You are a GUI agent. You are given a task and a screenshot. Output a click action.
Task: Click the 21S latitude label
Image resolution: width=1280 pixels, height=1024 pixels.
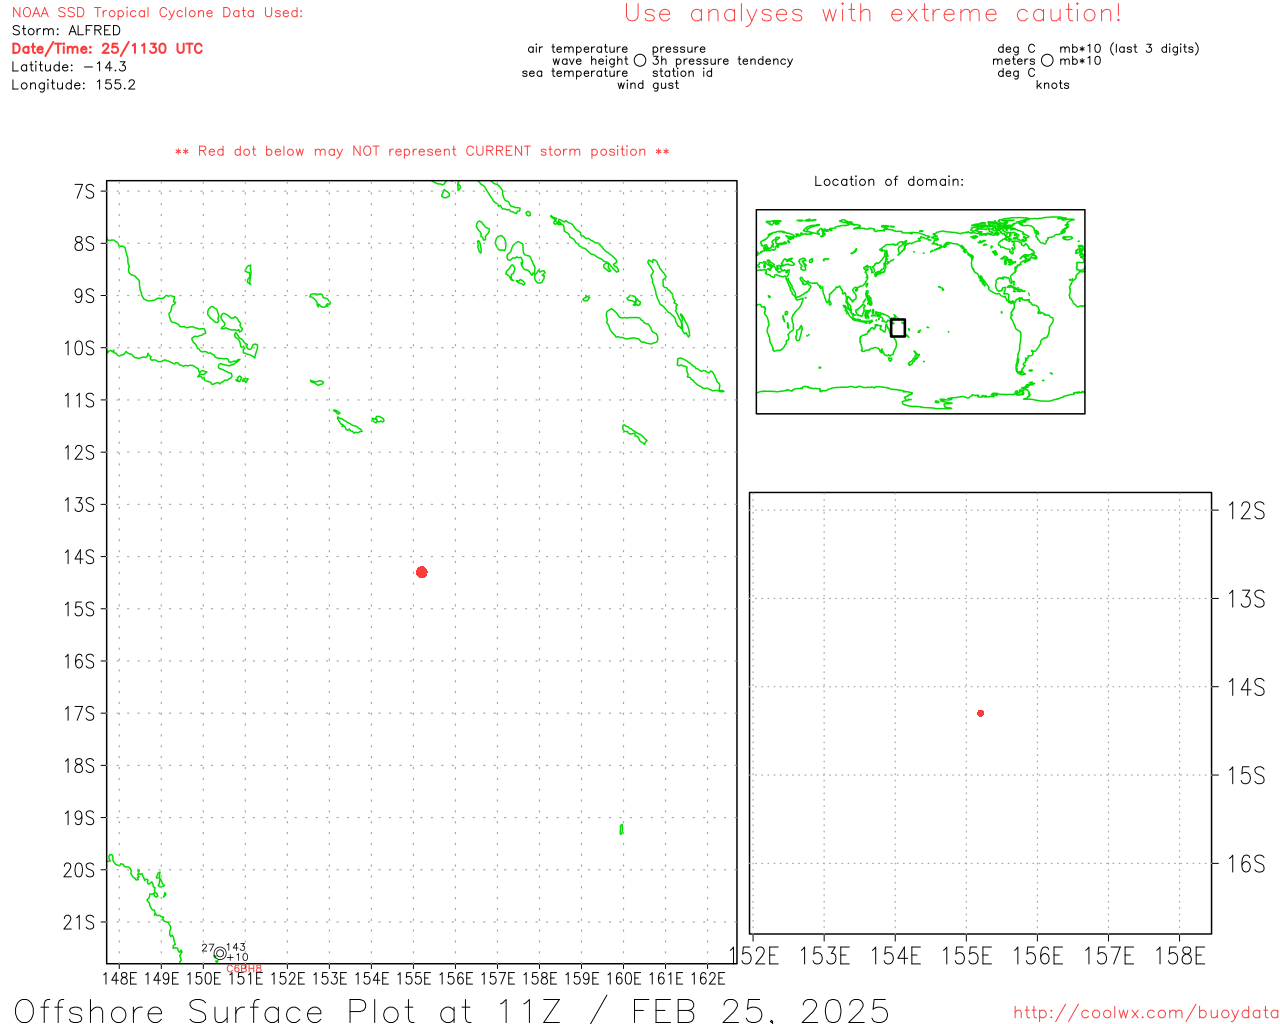point(79,923)
